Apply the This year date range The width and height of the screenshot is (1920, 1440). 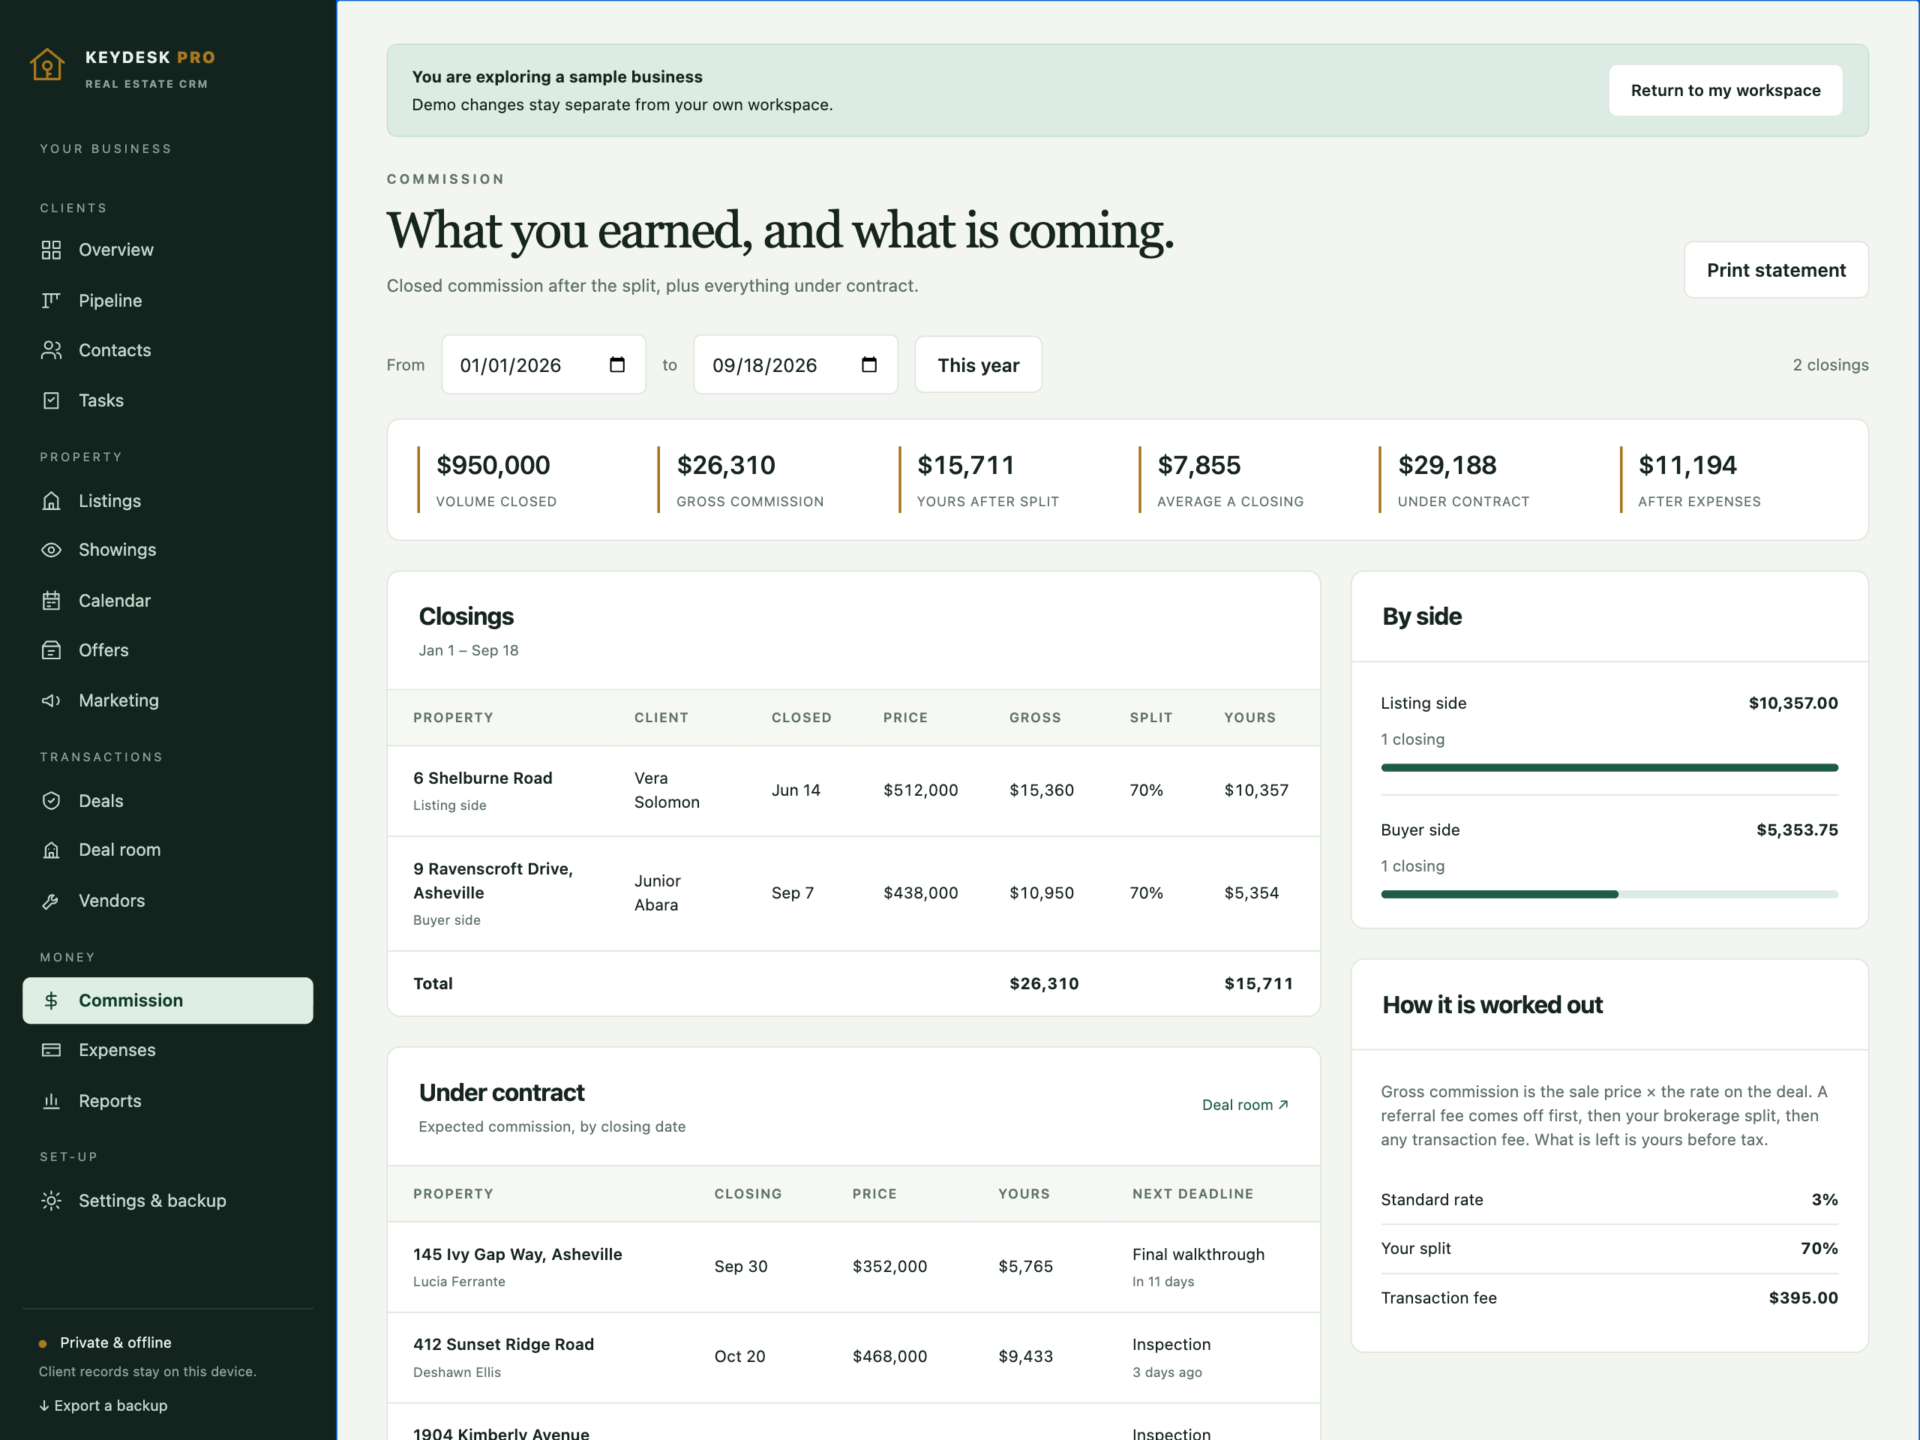[x=978, y=365]
